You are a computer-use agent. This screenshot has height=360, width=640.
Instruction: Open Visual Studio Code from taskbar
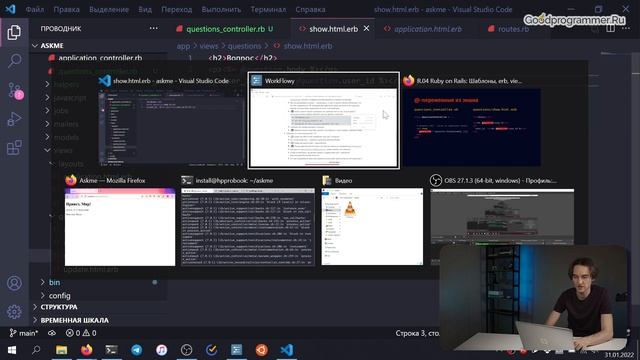click(x=287, y=350)
